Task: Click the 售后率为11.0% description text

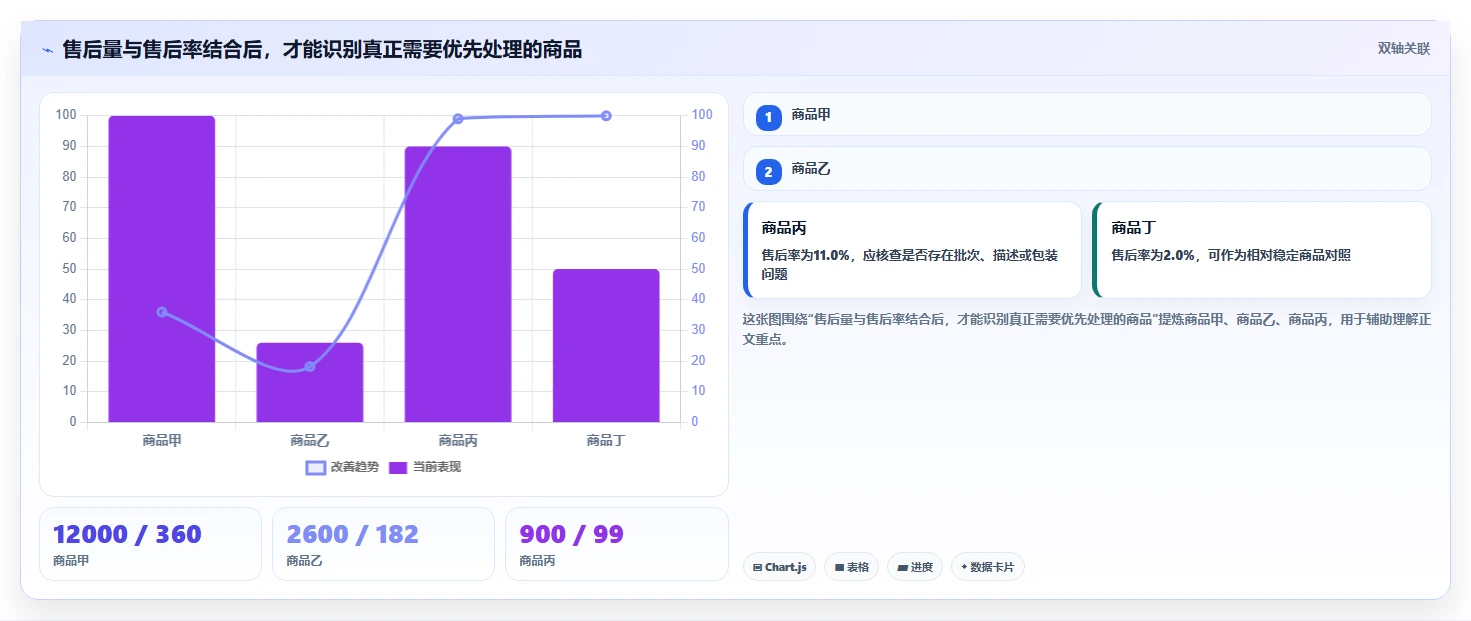Action: coord(910,265)
